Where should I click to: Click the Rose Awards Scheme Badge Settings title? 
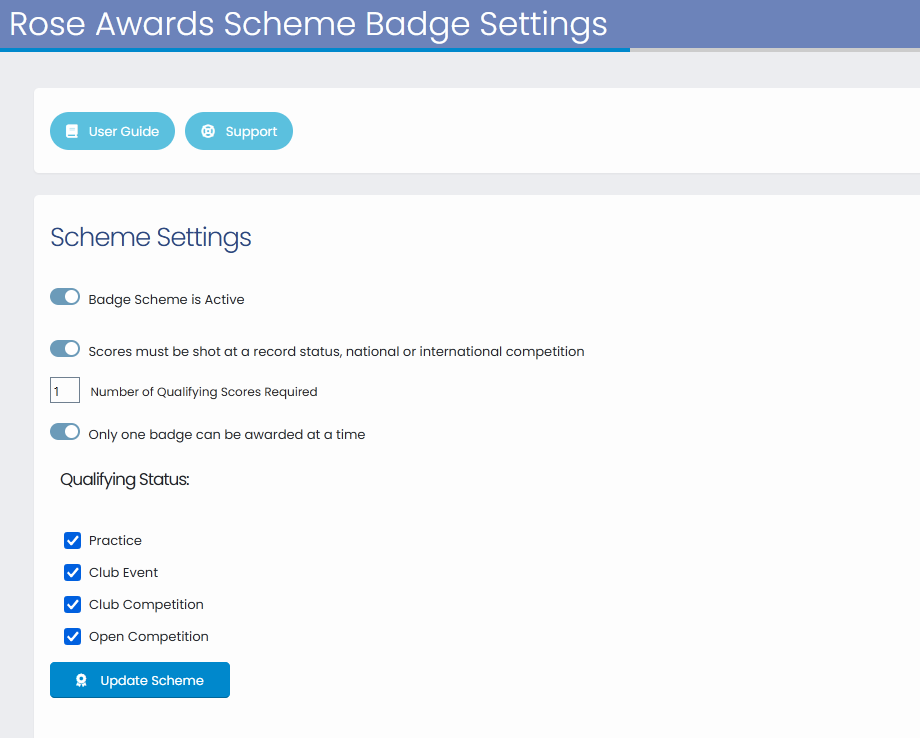pos(308,24)
